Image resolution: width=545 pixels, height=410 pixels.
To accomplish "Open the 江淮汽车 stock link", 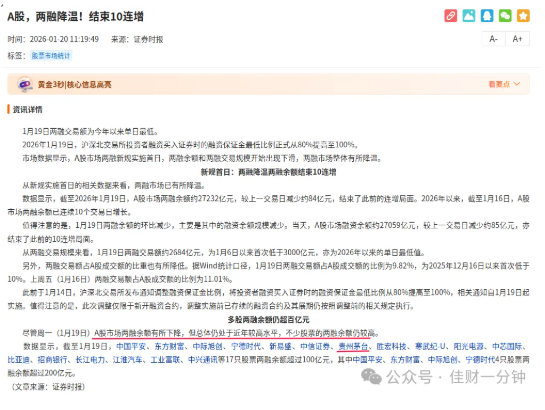I will [128, 360].
